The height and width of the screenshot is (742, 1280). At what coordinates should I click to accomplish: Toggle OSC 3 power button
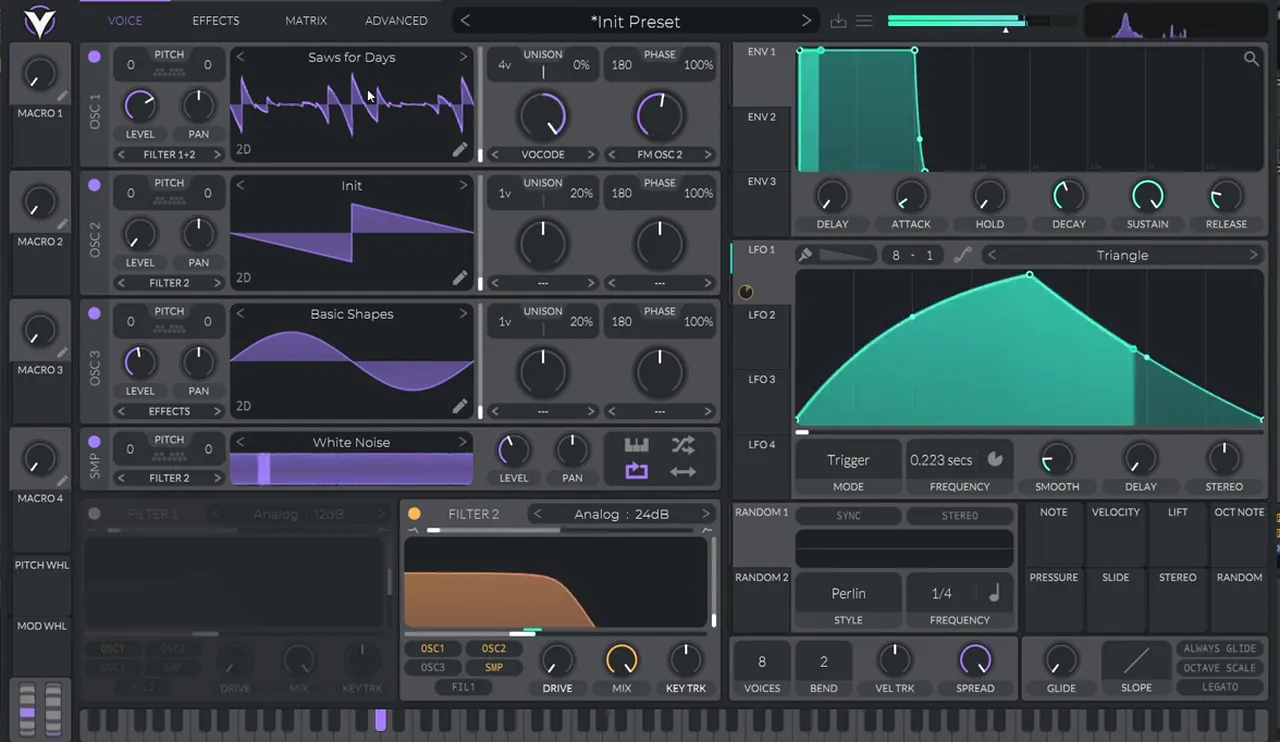(x=94, y=313)
